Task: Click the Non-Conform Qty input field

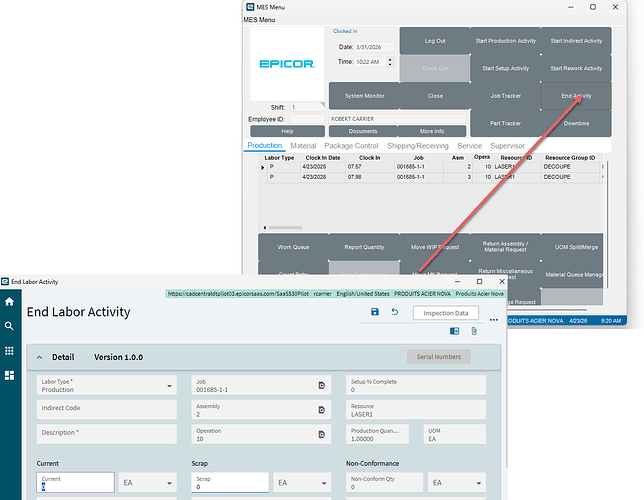Action: (x=384, y=482)
